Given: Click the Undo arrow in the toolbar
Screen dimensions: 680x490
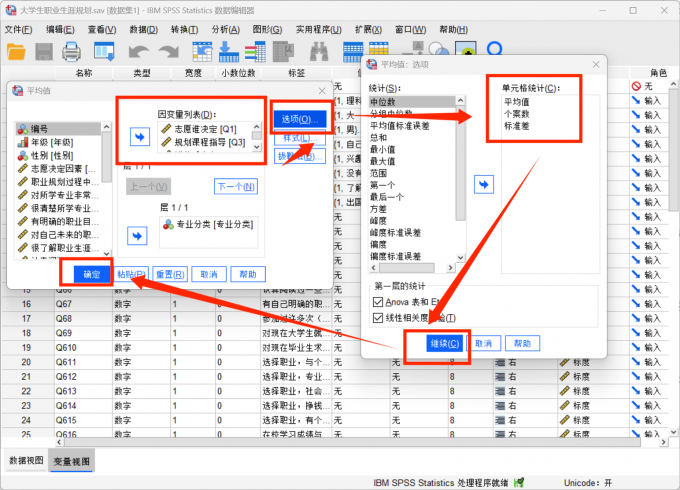Looking at the screenshot, I should [x=138, y=50].
